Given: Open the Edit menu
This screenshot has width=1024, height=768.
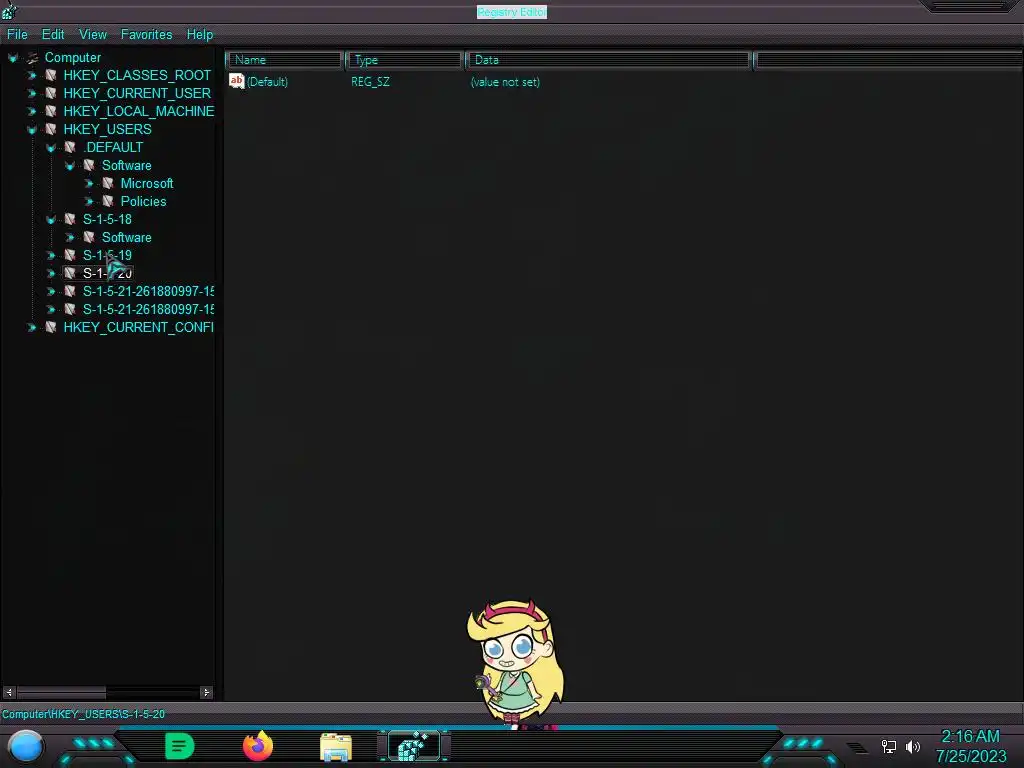Looking at the screenshot, I should click(x=53, y=35).
